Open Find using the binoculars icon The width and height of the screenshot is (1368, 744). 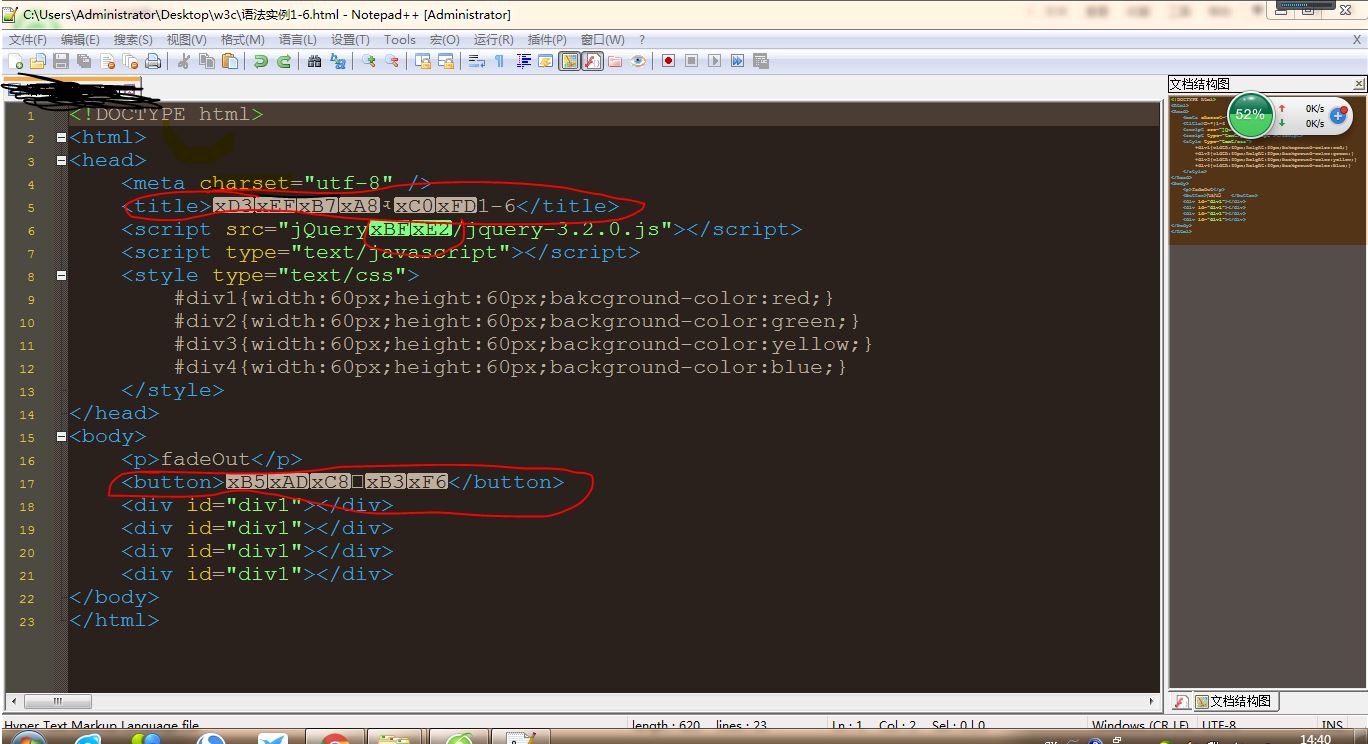pyautogui.click(x=315, y=61)
